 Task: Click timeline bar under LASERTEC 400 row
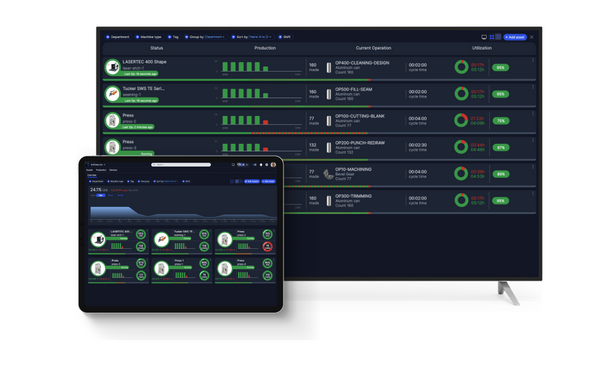319,80
